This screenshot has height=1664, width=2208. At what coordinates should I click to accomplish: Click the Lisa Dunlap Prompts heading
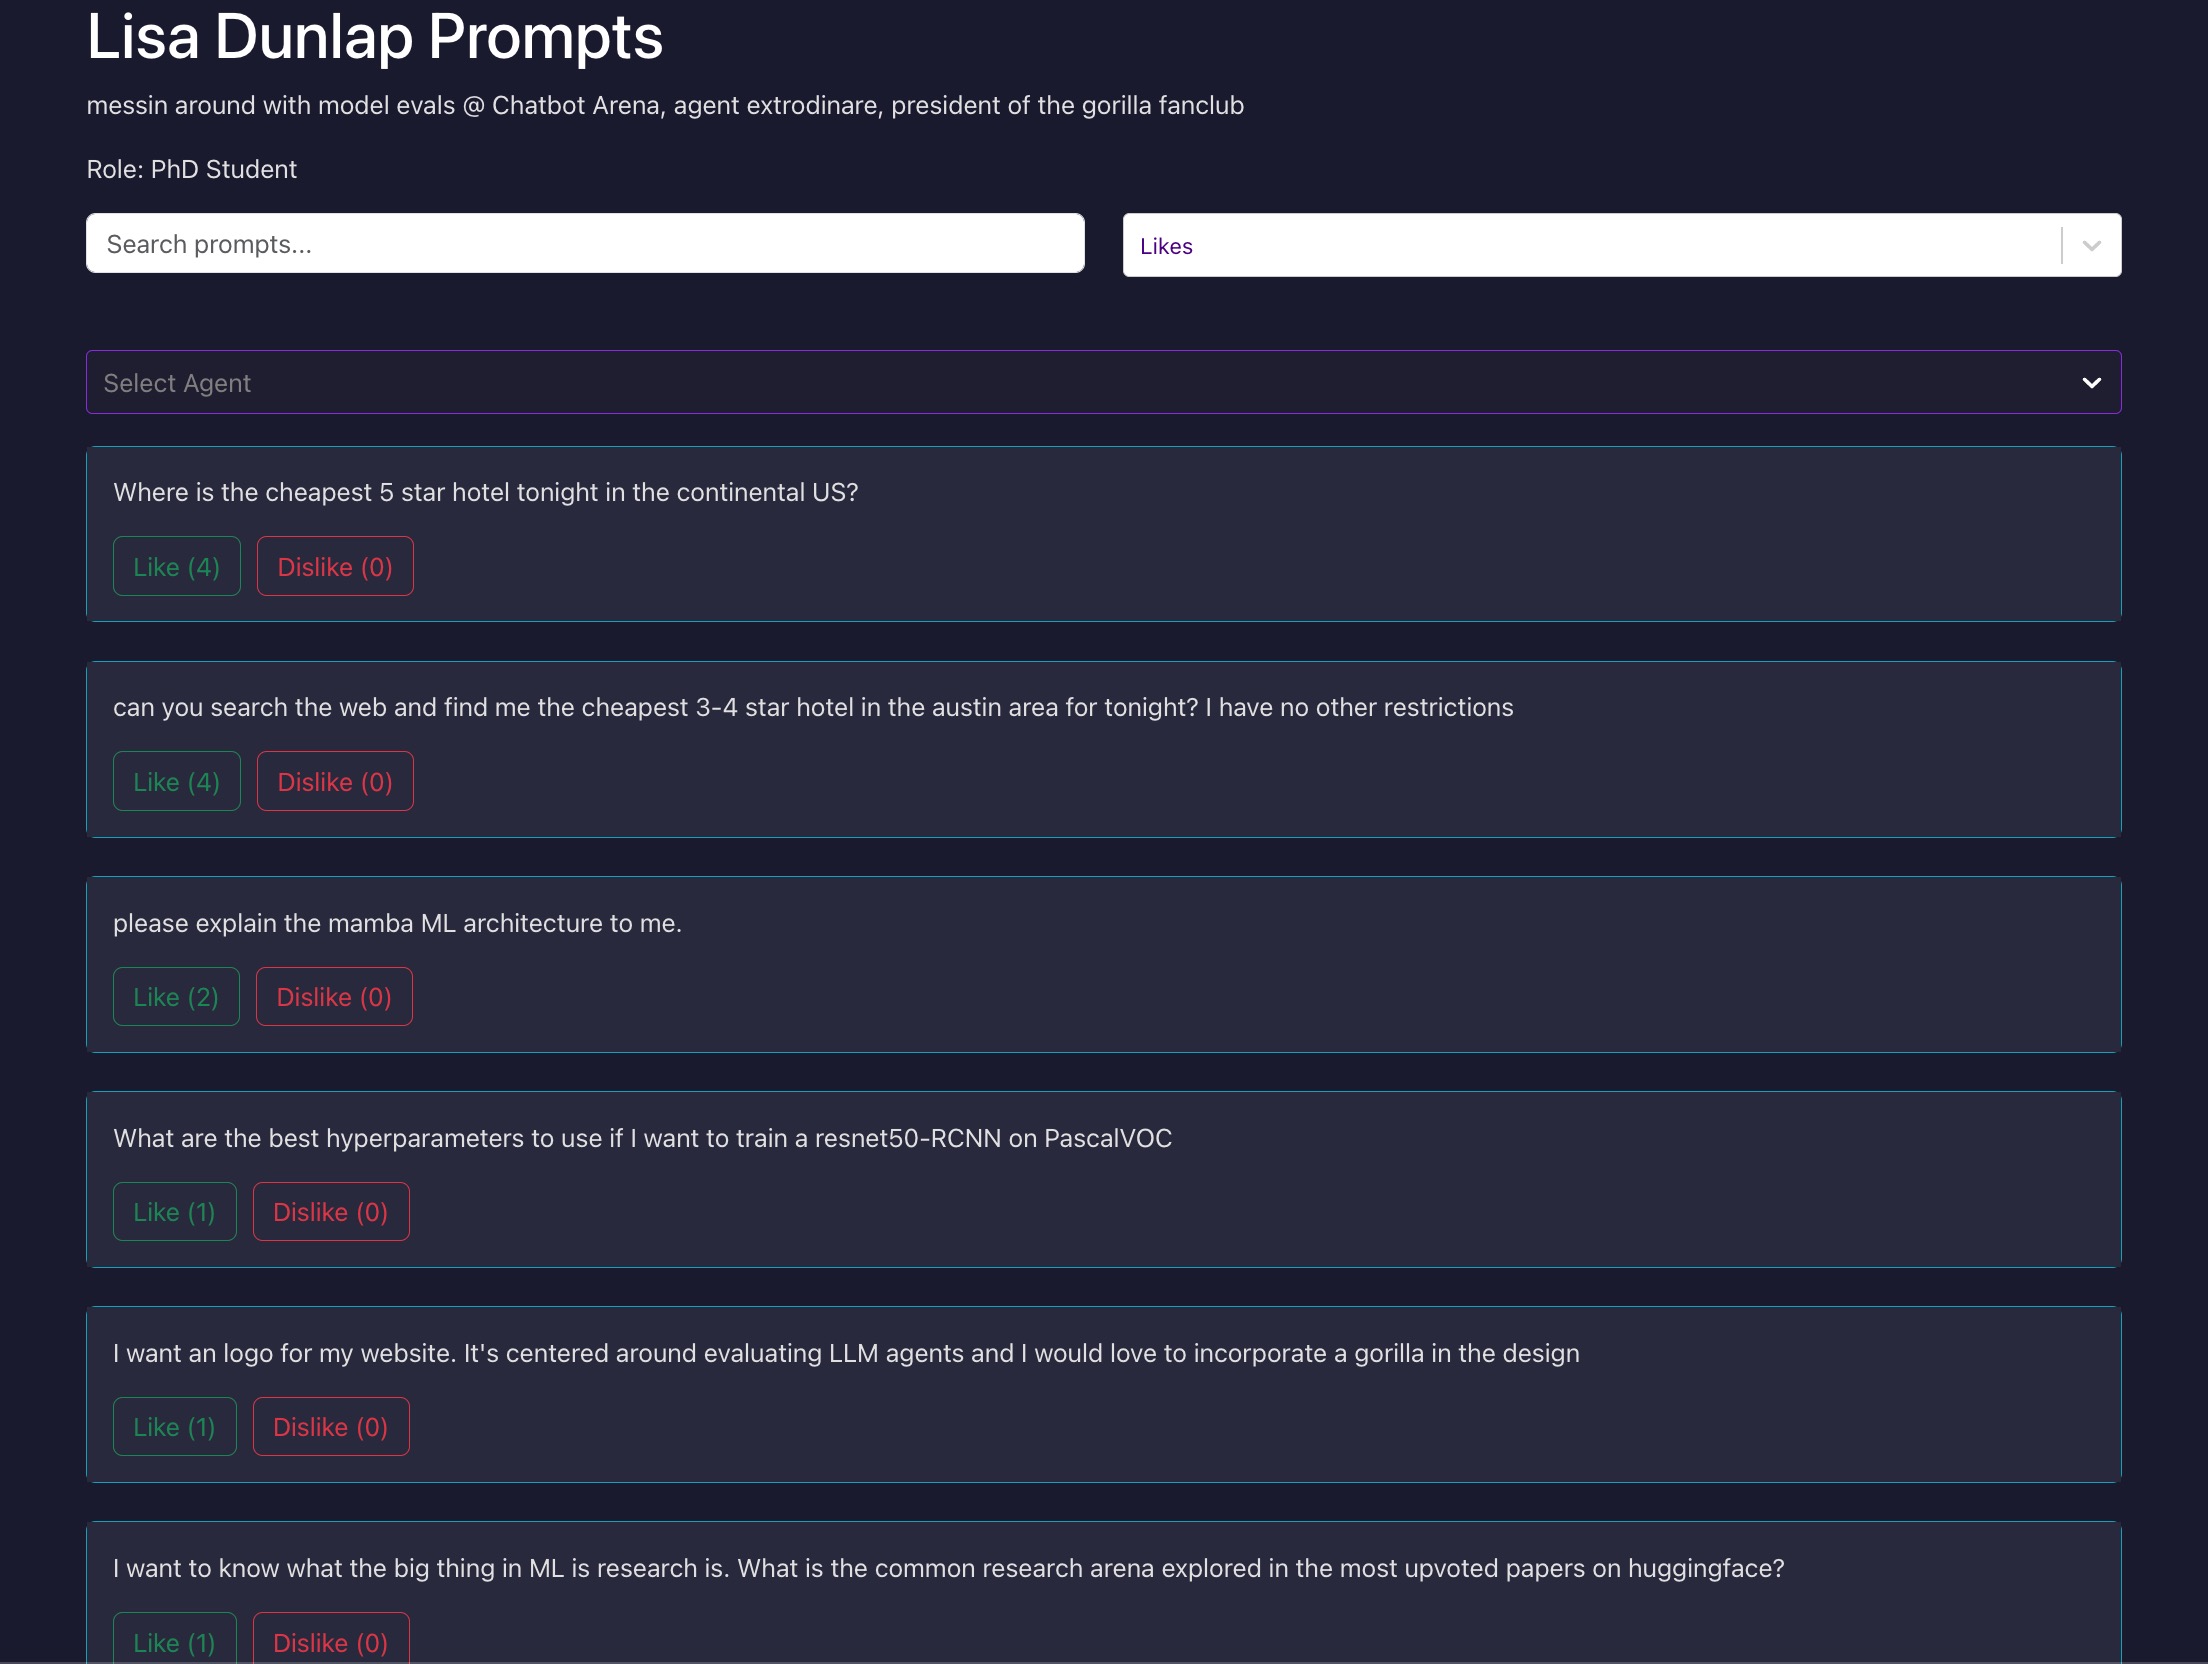[x=374, y=38]
